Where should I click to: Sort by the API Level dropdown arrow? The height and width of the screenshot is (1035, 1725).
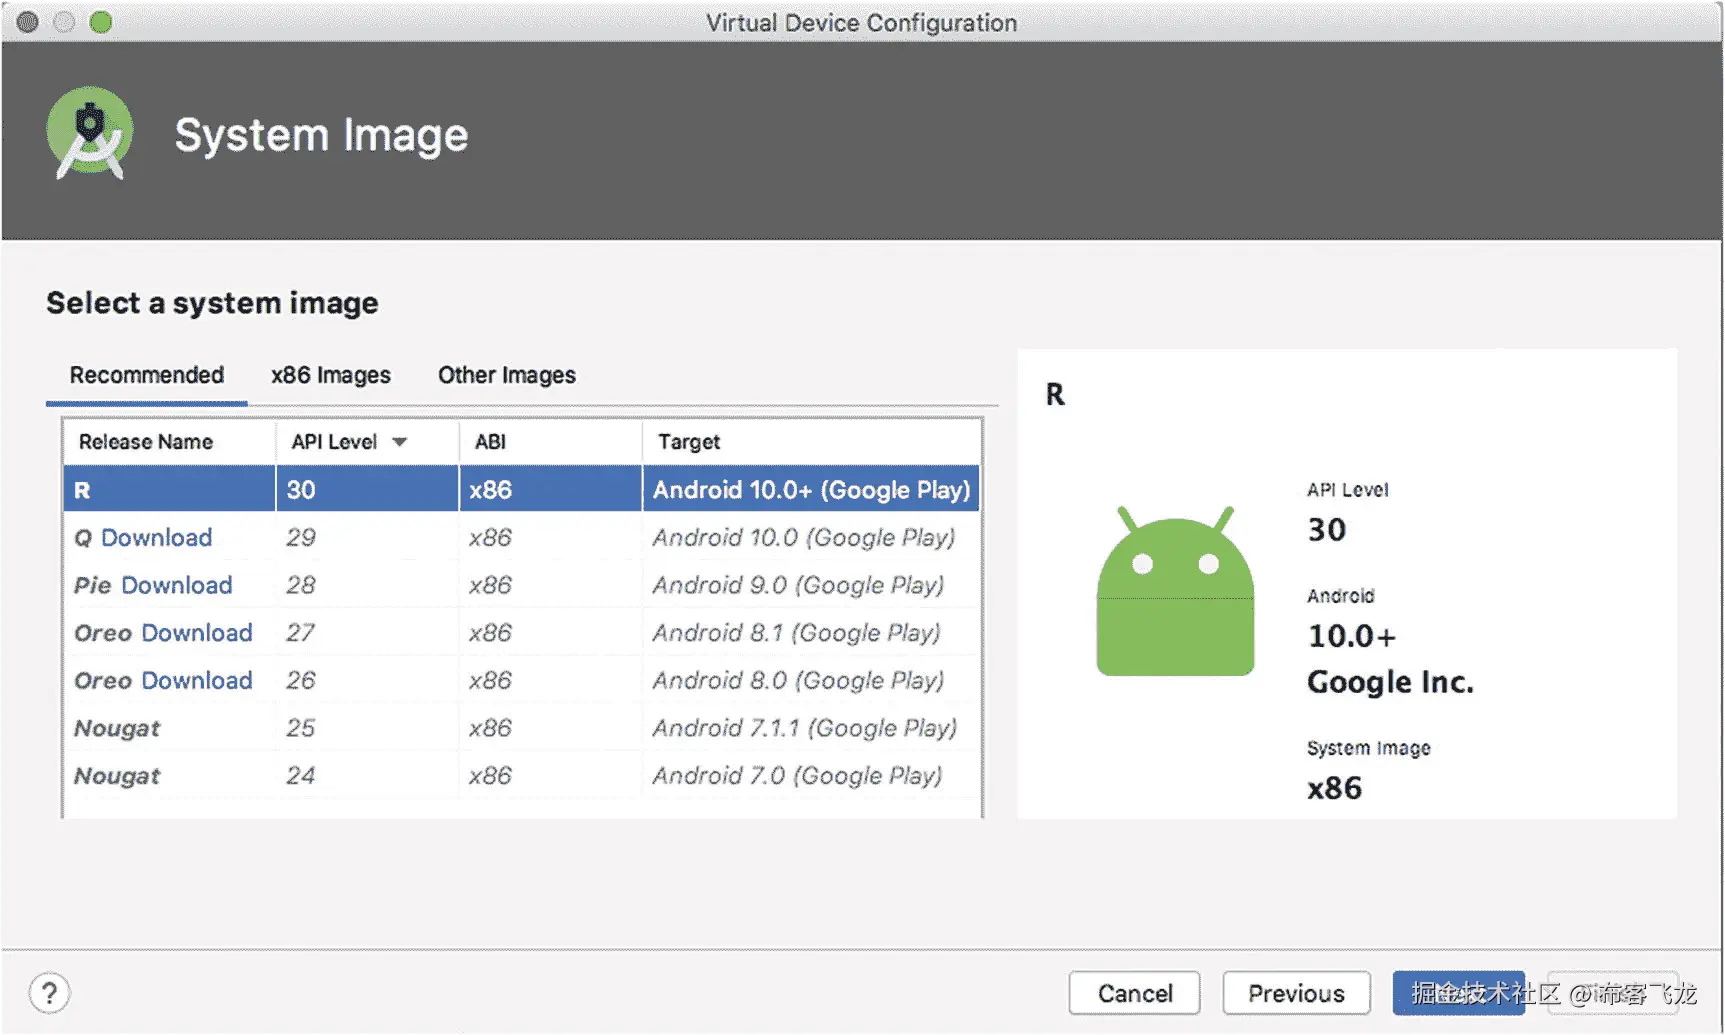(x=400, y=442)
